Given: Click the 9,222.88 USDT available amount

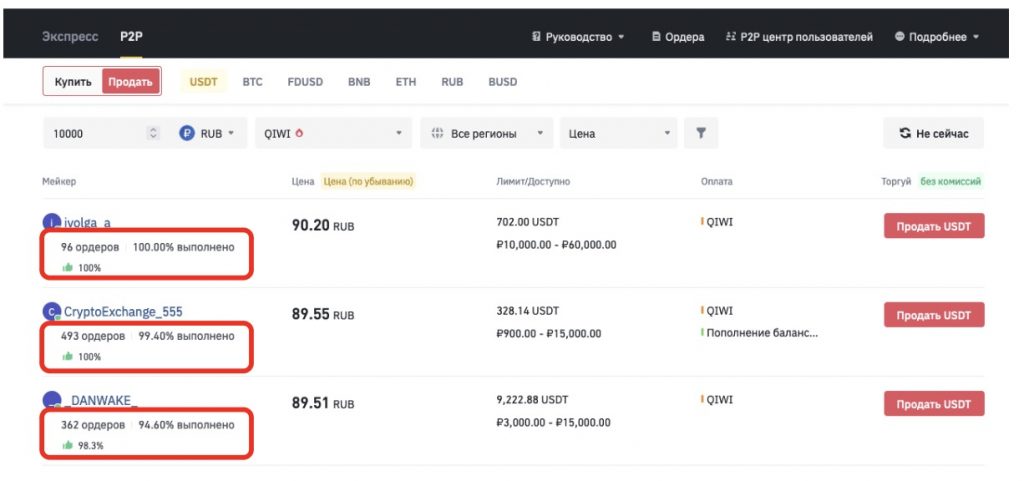Looking at the screenshot, I should pyautogui.click(x=534, y=399).
